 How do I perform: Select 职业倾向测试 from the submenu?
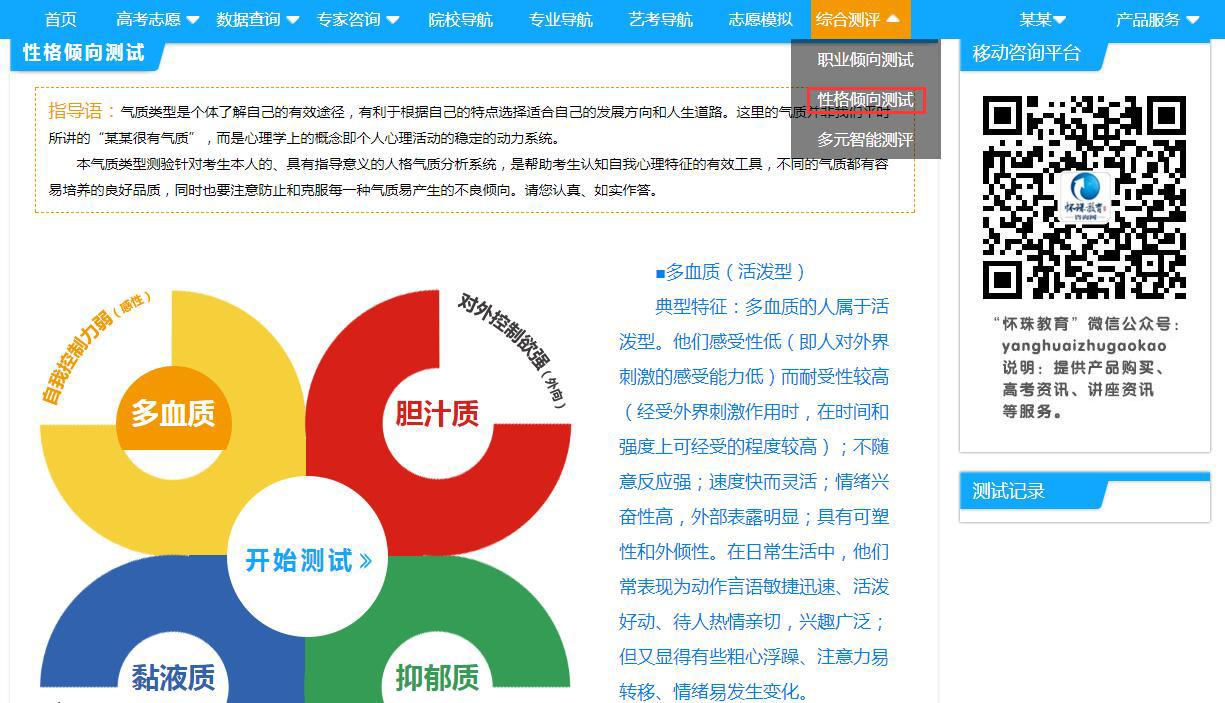[865, 60]
